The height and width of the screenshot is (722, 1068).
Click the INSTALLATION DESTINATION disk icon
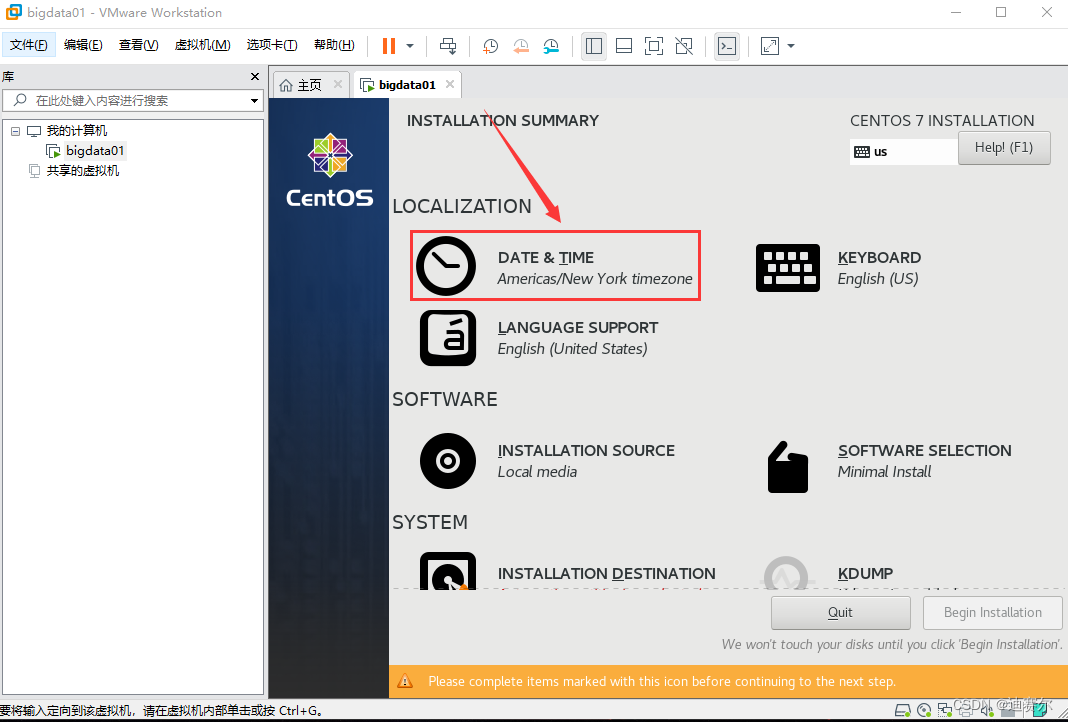[x=447, y=571]
